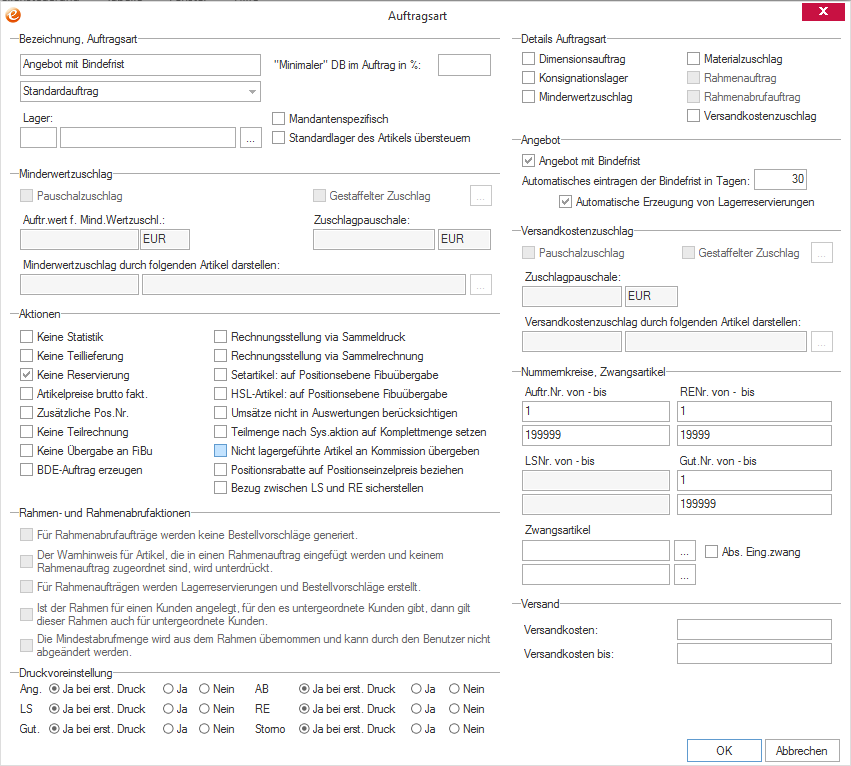Check Teilmenge nach Sys.aktion auf Komplettmenge setzen
The image size is (851, 766).
pyautogui.click(x=220, y=432)
